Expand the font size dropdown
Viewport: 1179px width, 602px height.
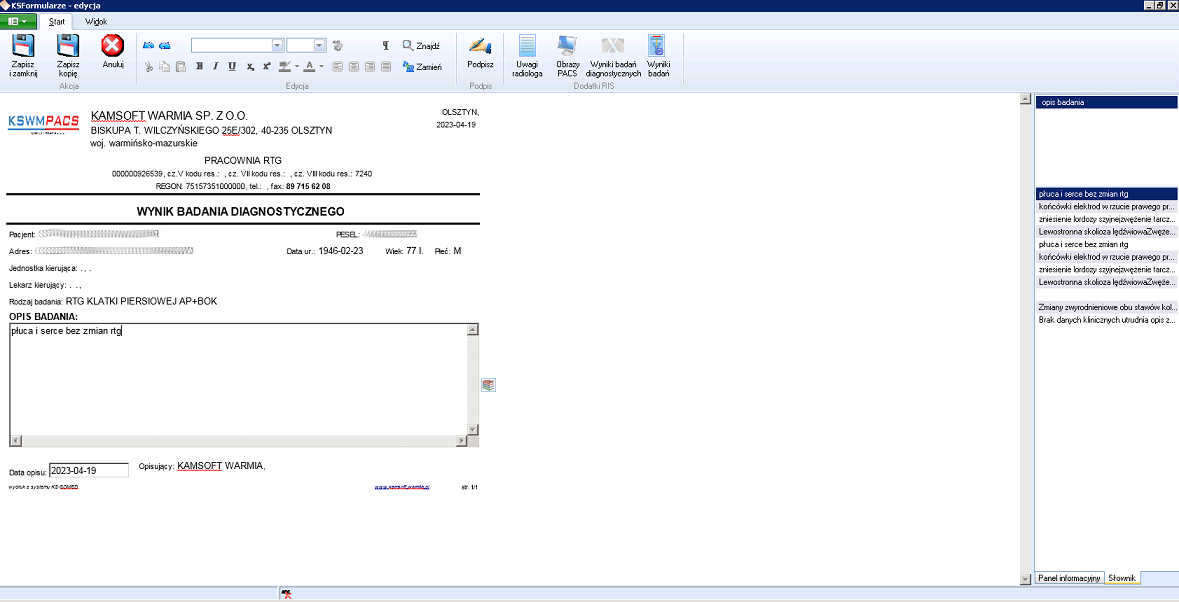(x=320, y=45)
